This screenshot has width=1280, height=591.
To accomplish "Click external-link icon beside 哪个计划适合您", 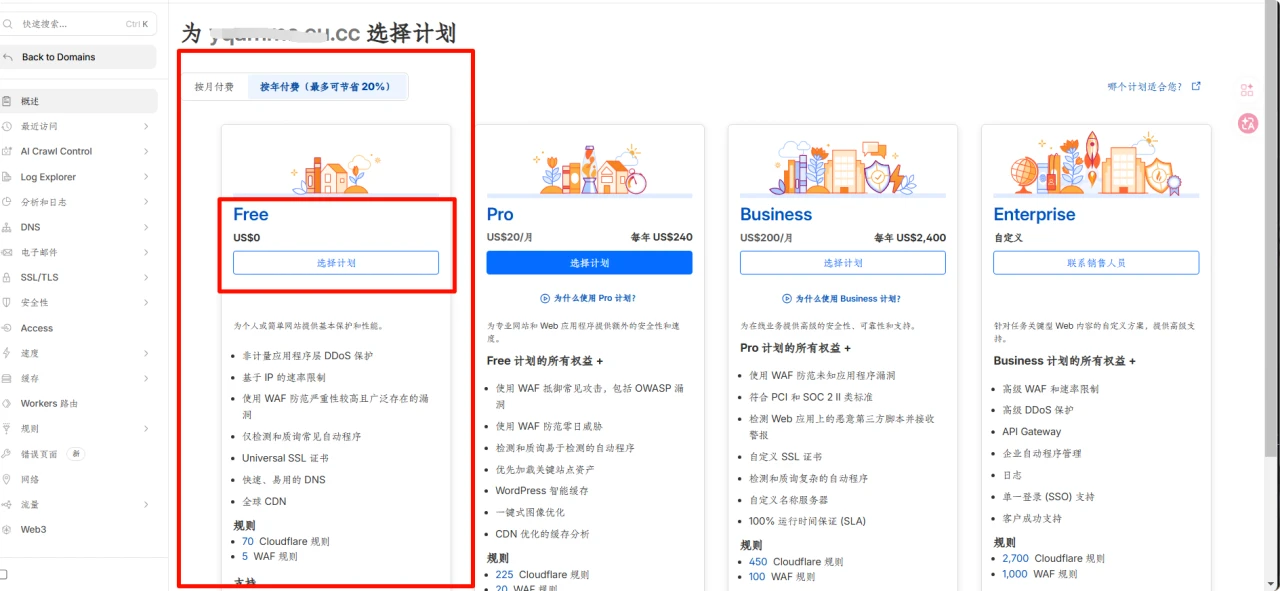I will [1196, 86].
